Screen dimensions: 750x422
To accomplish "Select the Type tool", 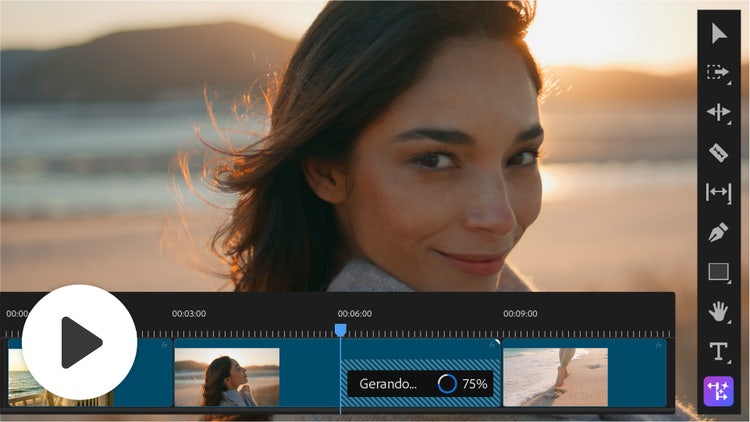I will pyautogui.click(x=718, y=351).
